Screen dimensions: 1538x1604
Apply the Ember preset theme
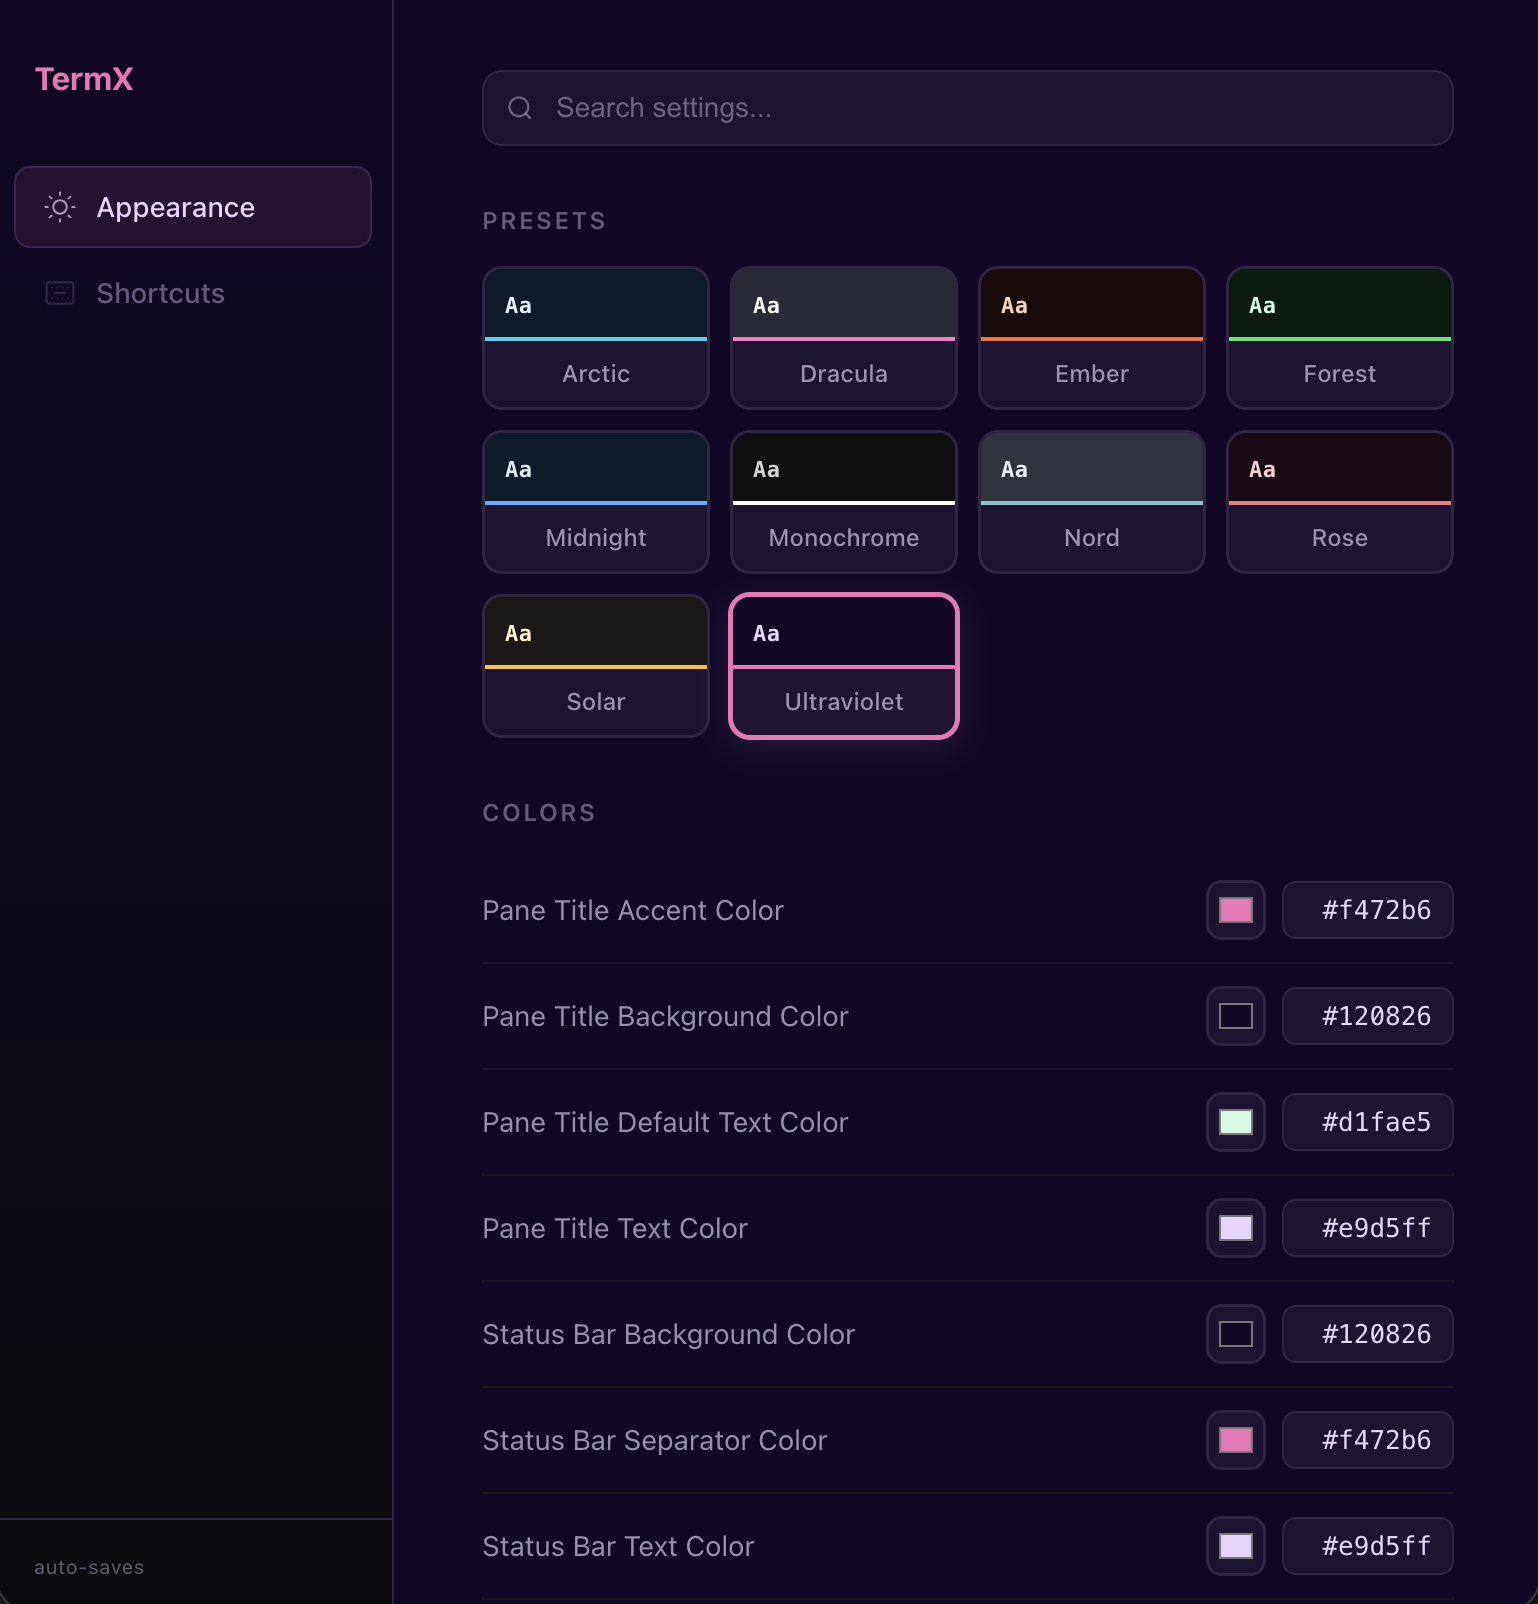point(1092,338)
